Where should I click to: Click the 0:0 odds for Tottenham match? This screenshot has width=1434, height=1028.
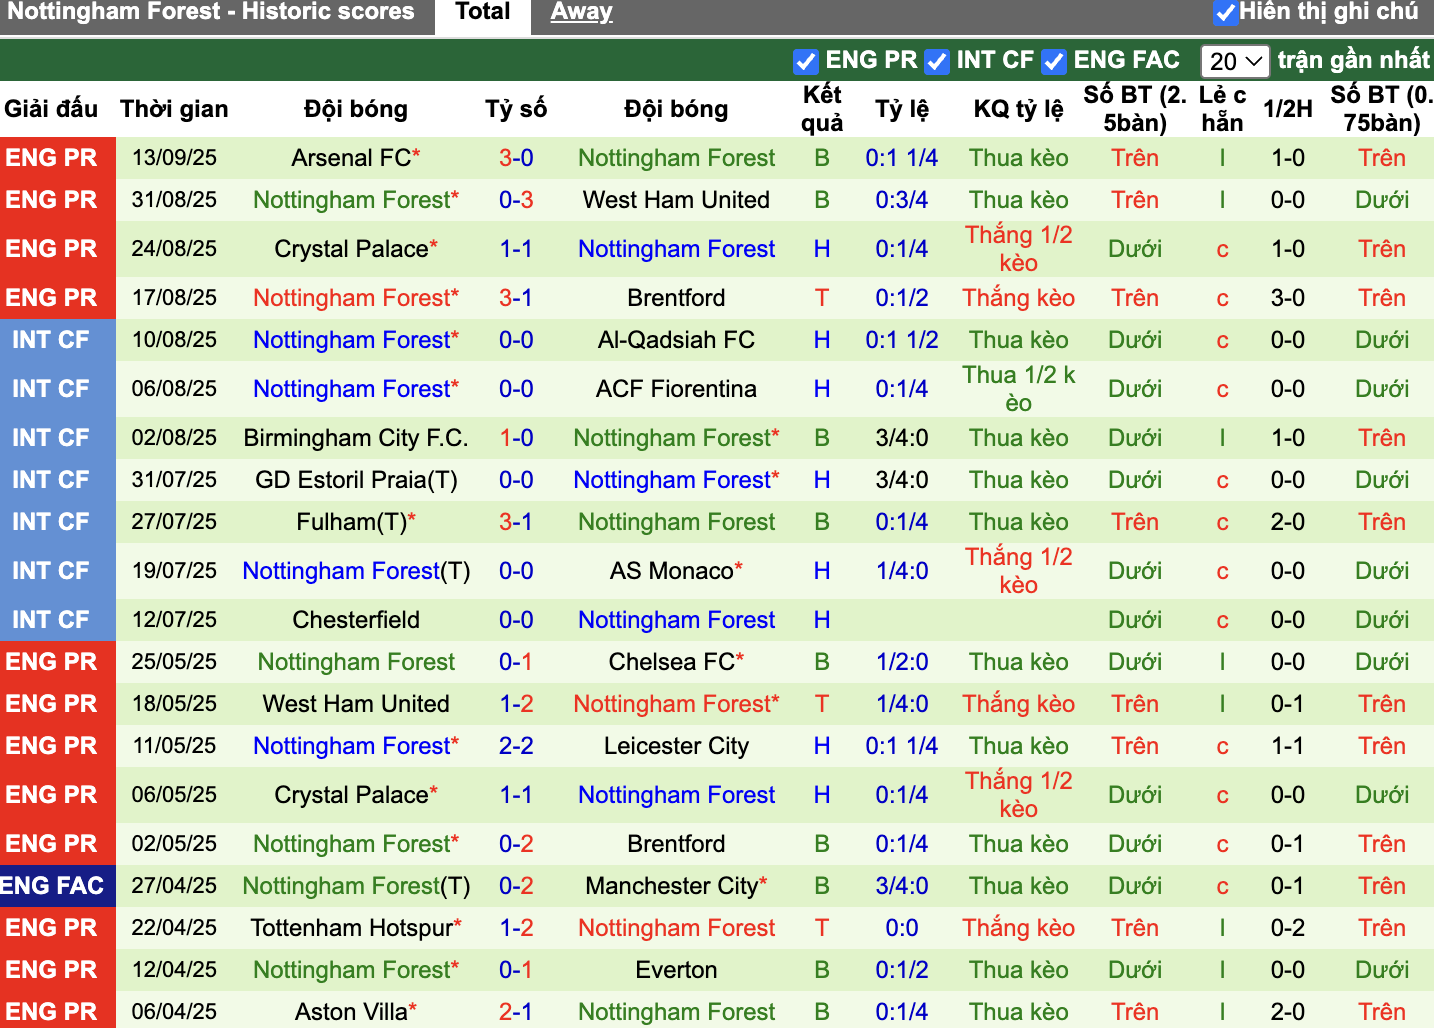pyautogui.click(x=902, y=928)
